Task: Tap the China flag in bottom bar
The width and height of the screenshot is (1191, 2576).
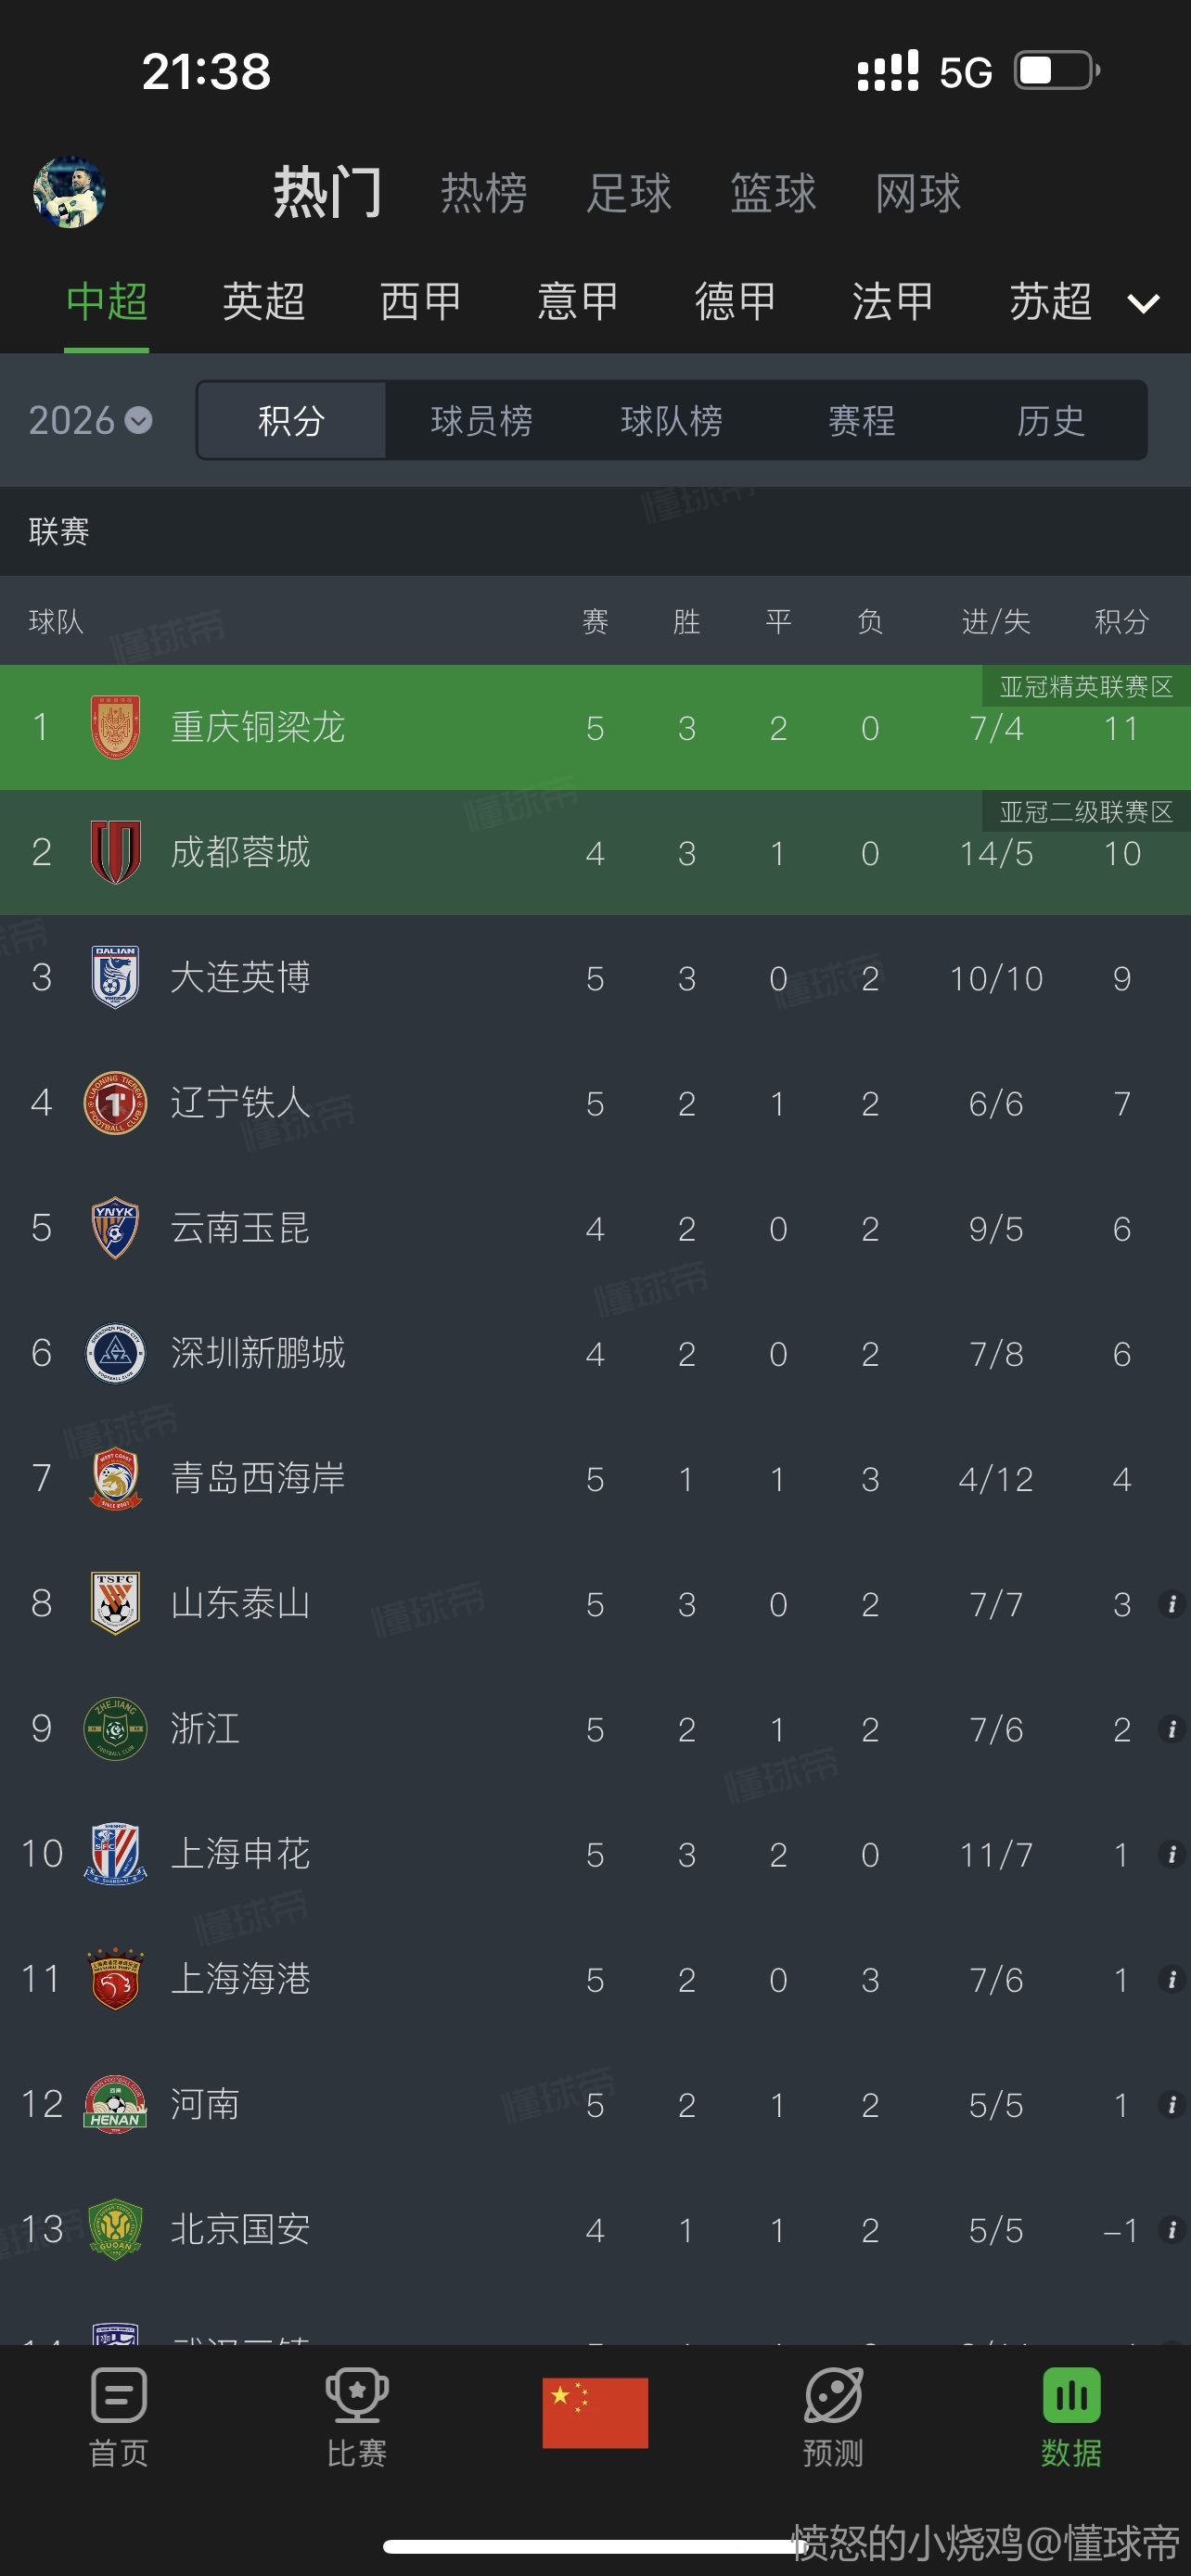Action: [x=595, y=2412]
